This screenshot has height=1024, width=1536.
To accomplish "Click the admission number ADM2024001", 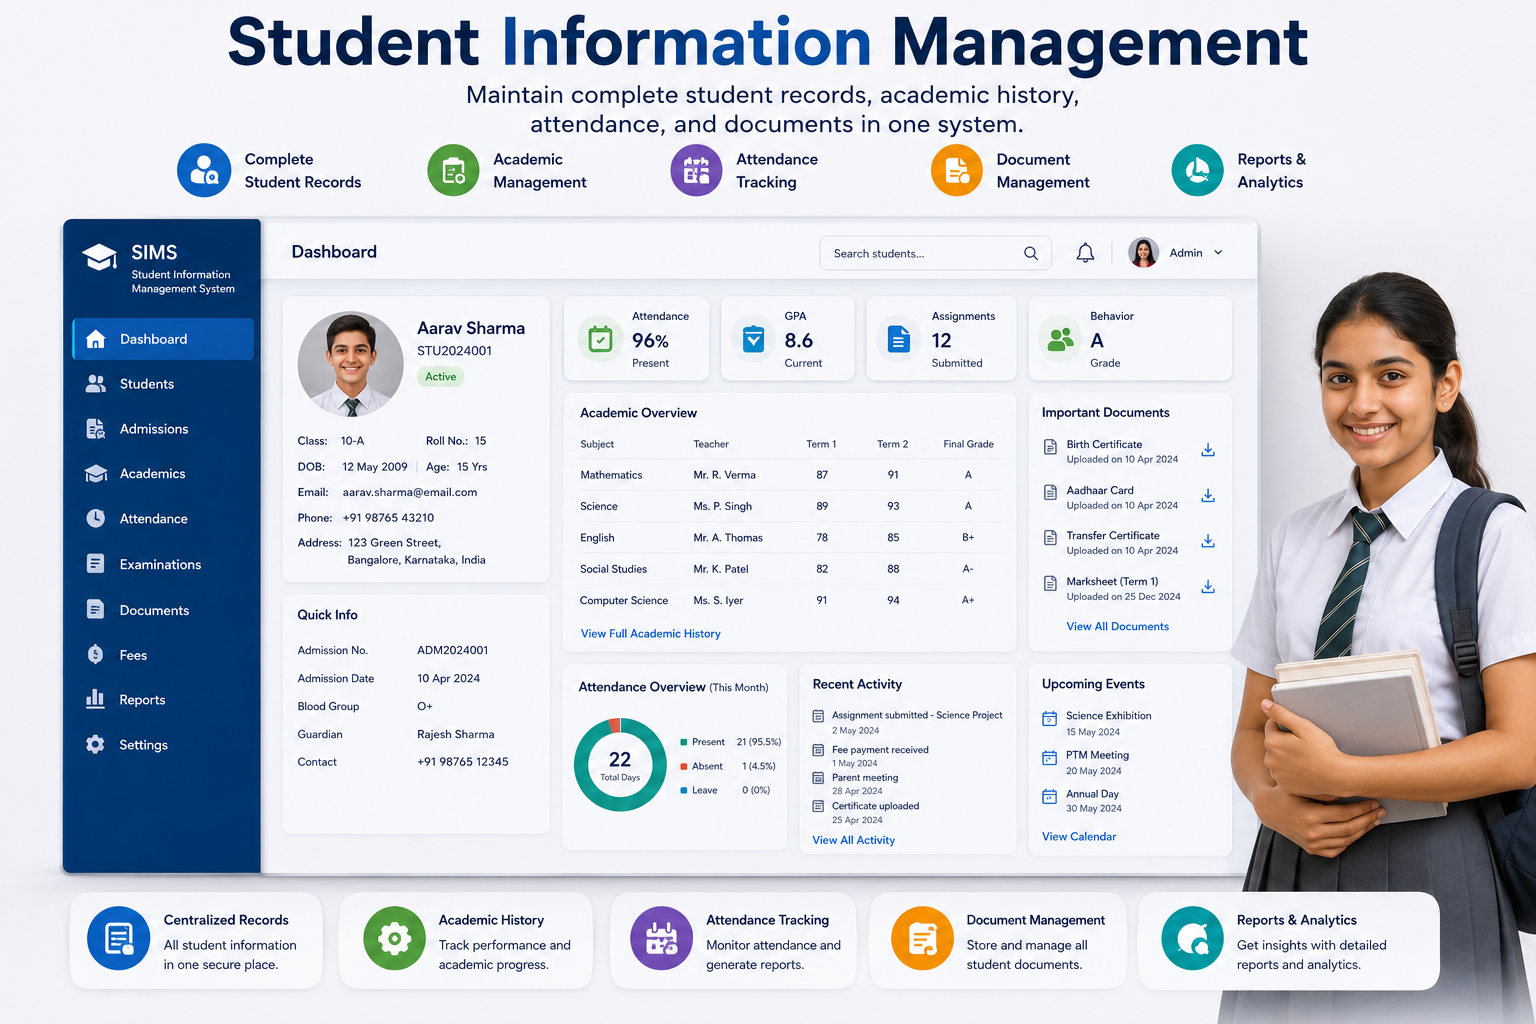I will pyautogui.click(x=453, y=651).
